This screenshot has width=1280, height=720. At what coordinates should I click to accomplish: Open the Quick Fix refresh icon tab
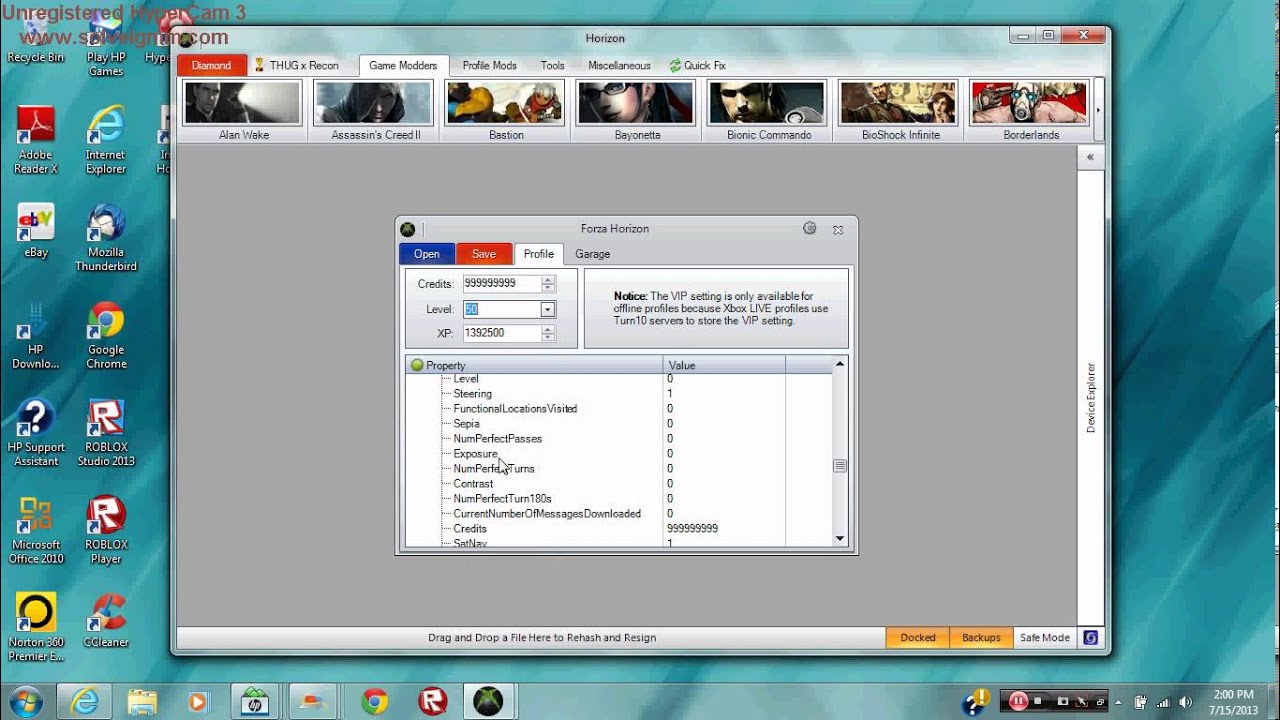coord(675,66)
